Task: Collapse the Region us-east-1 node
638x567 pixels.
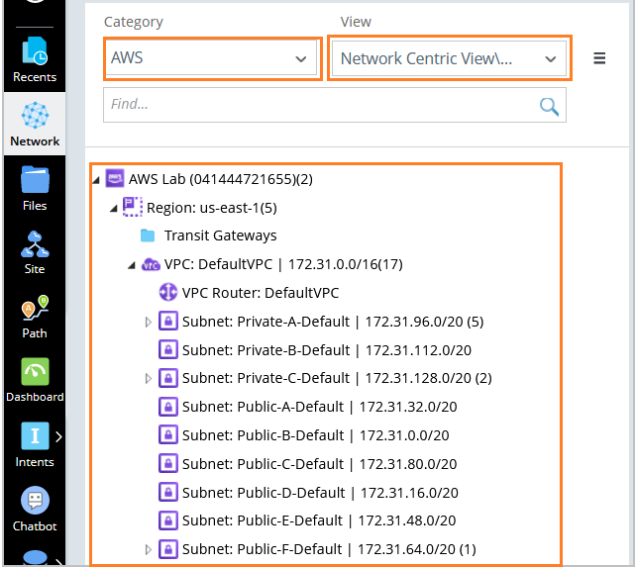Action: click(114, 208)
